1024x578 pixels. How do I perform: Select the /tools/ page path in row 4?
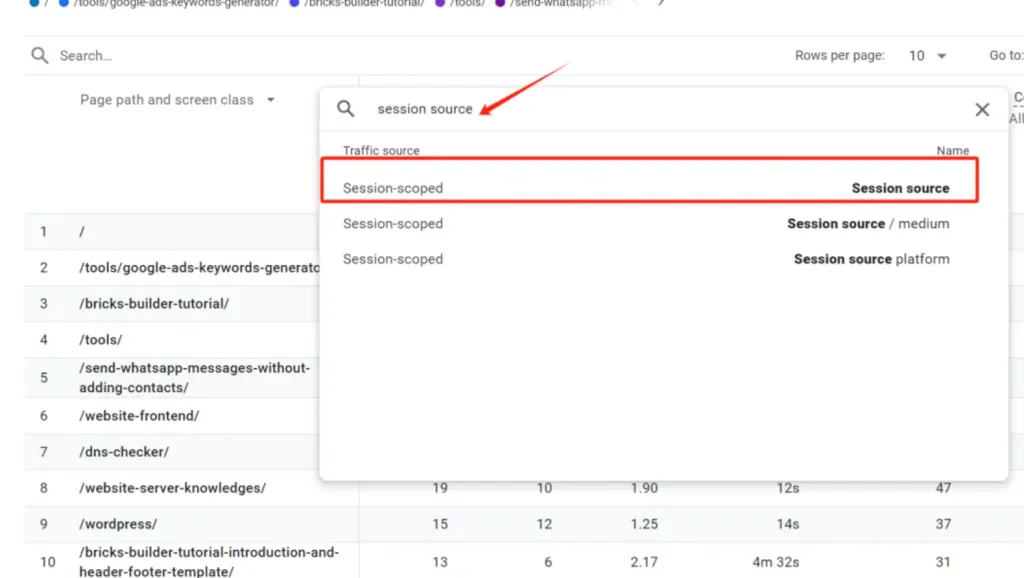point(100,340)
